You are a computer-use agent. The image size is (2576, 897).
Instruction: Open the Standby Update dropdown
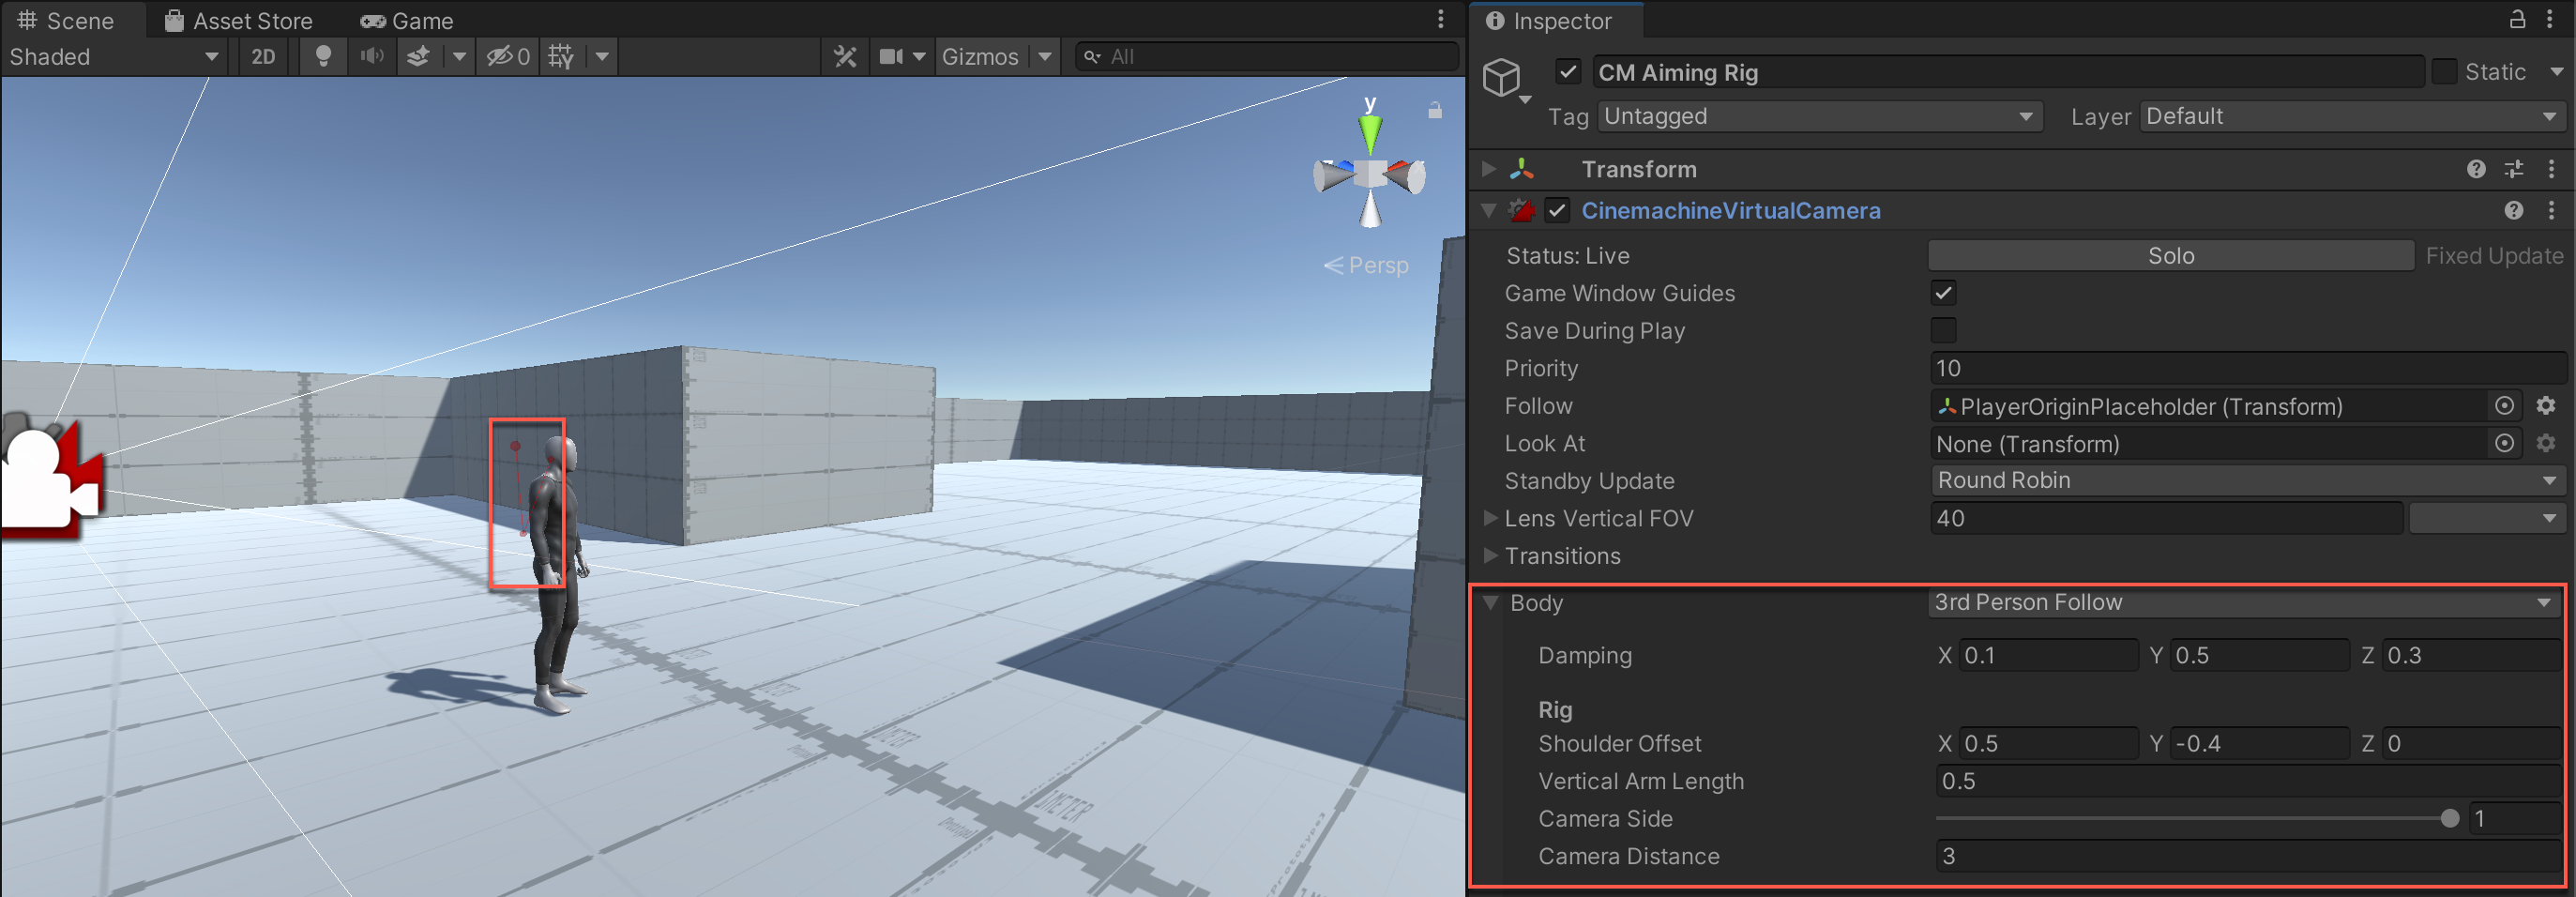(x=2245, y=481)
